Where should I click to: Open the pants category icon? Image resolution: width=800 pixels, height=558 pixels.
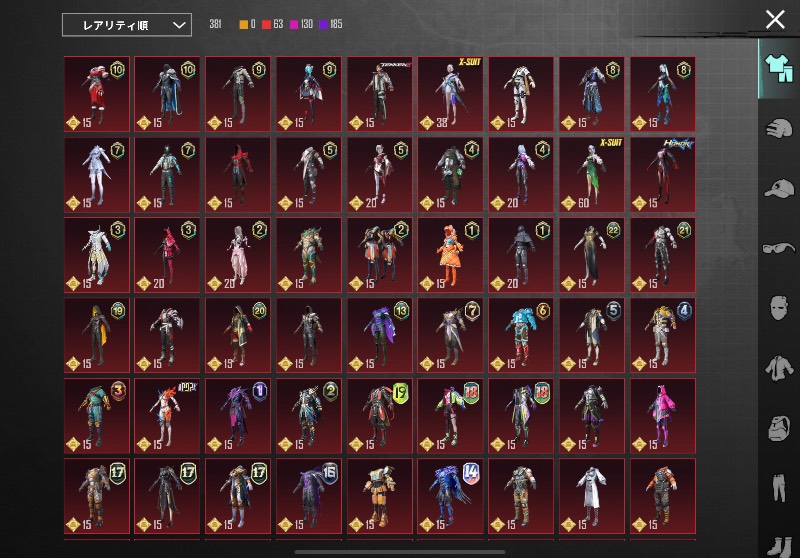coord(779,487)
